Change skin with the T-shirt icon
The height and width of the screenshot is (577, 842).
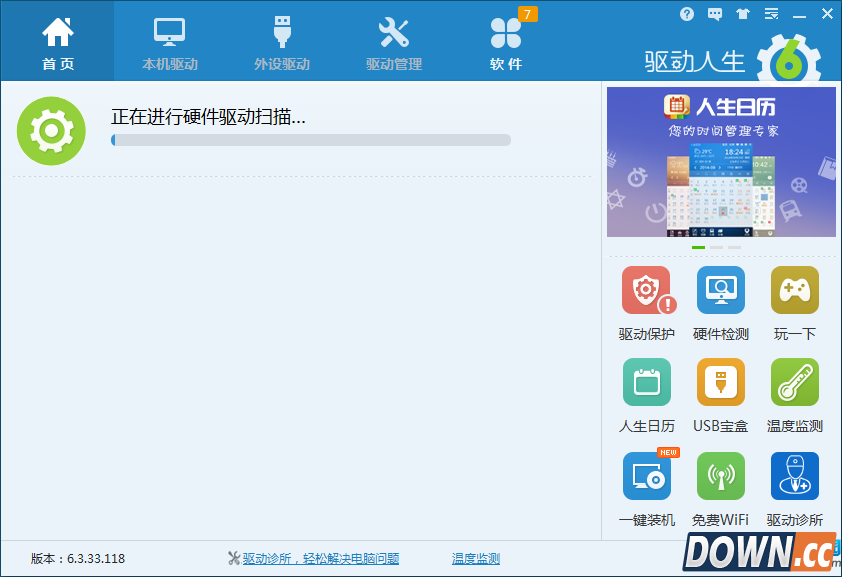click(x=742, y=14)
